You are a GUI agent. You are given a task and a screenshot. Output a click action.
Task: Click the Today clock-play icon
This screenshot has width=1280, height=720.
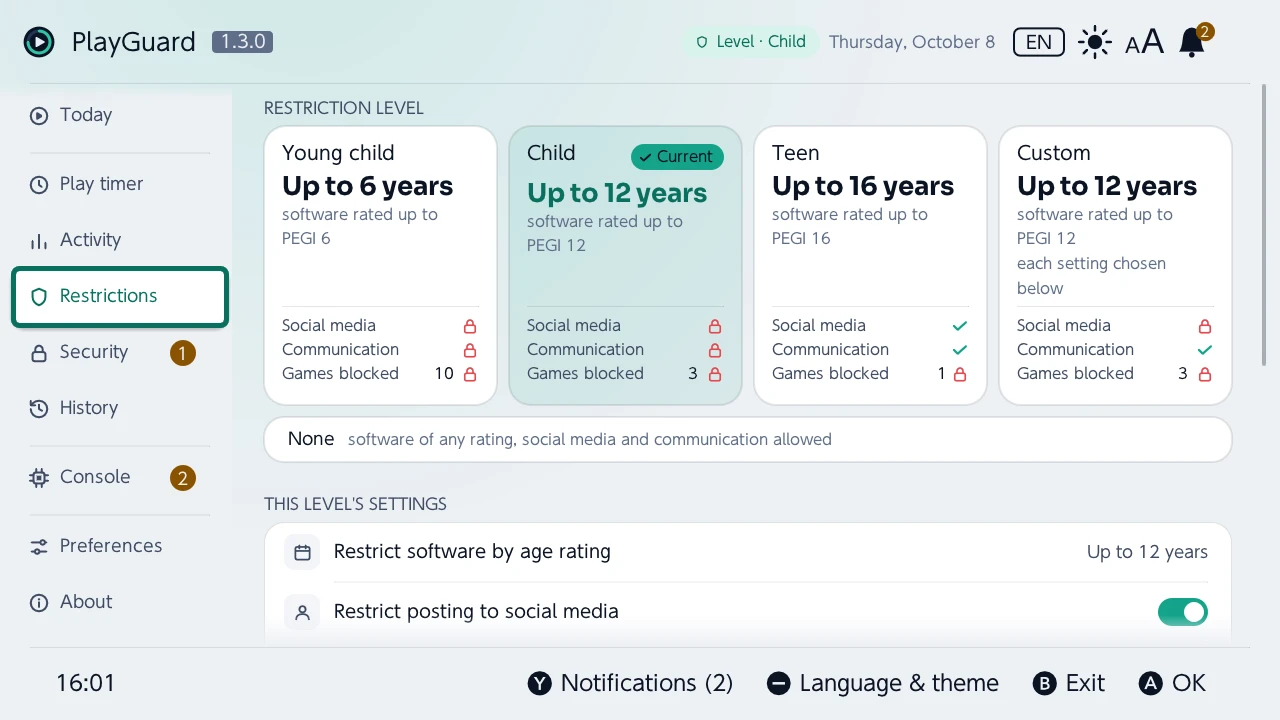39,115
